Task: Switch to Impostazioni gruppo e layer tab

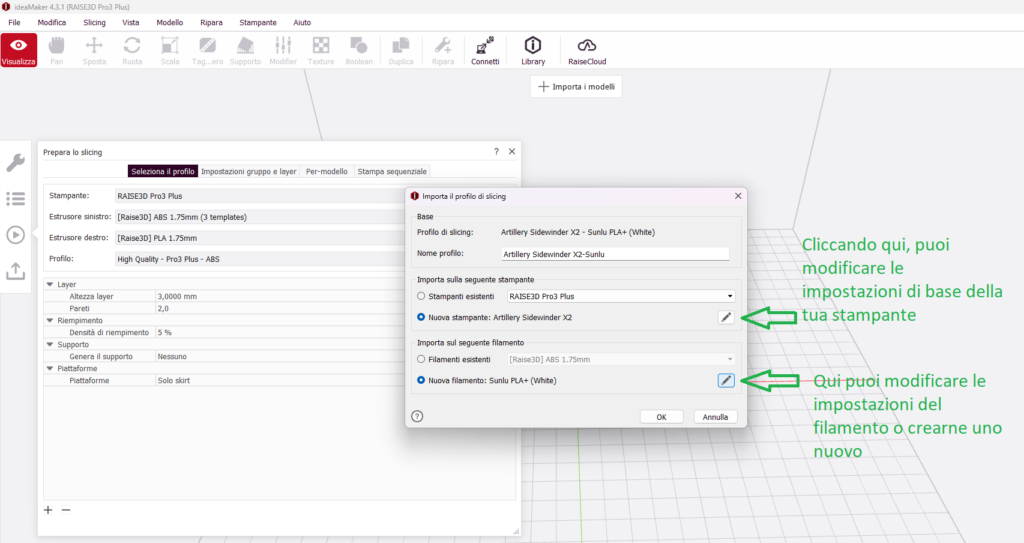Action: pyautogui.click(x=249, y=171)
